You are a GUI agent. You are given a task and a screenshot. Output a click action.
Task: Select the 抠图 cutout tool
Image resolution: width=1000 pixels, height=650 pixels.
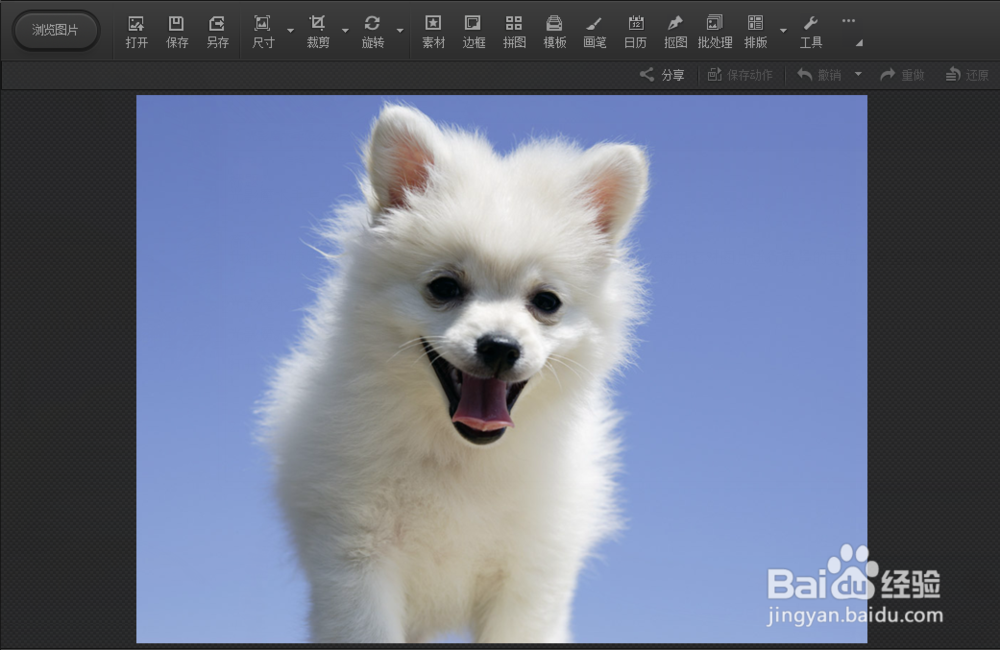click(675, 32)
